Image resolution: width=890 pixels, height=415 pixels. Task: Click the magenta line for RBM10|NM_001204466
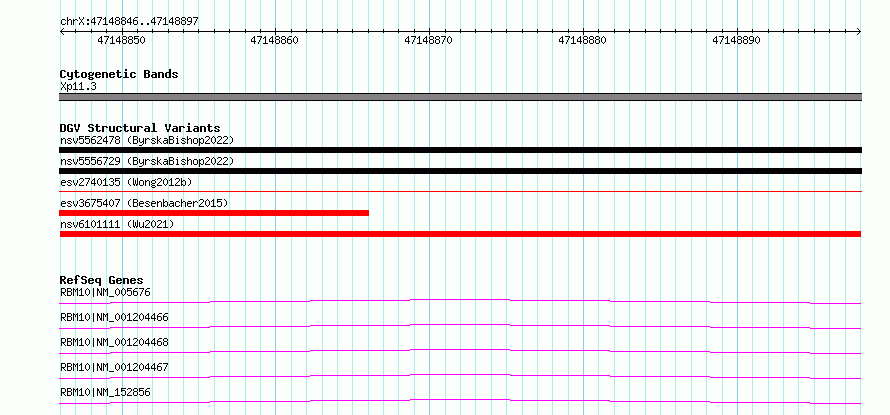click(460, 326)
